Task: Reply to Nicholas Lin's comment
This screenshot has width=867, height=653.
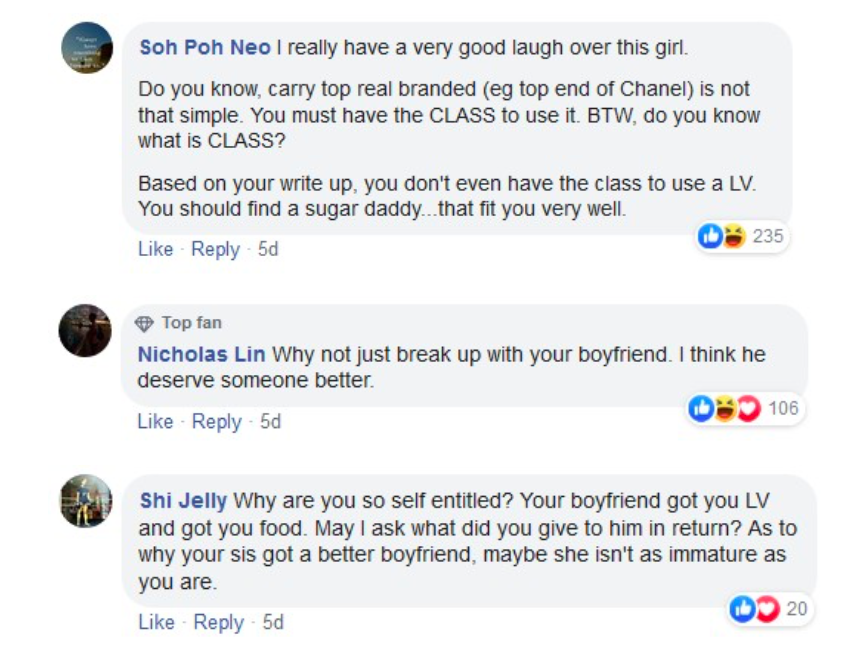Action: pyautogui.click(x=216, y=422)
